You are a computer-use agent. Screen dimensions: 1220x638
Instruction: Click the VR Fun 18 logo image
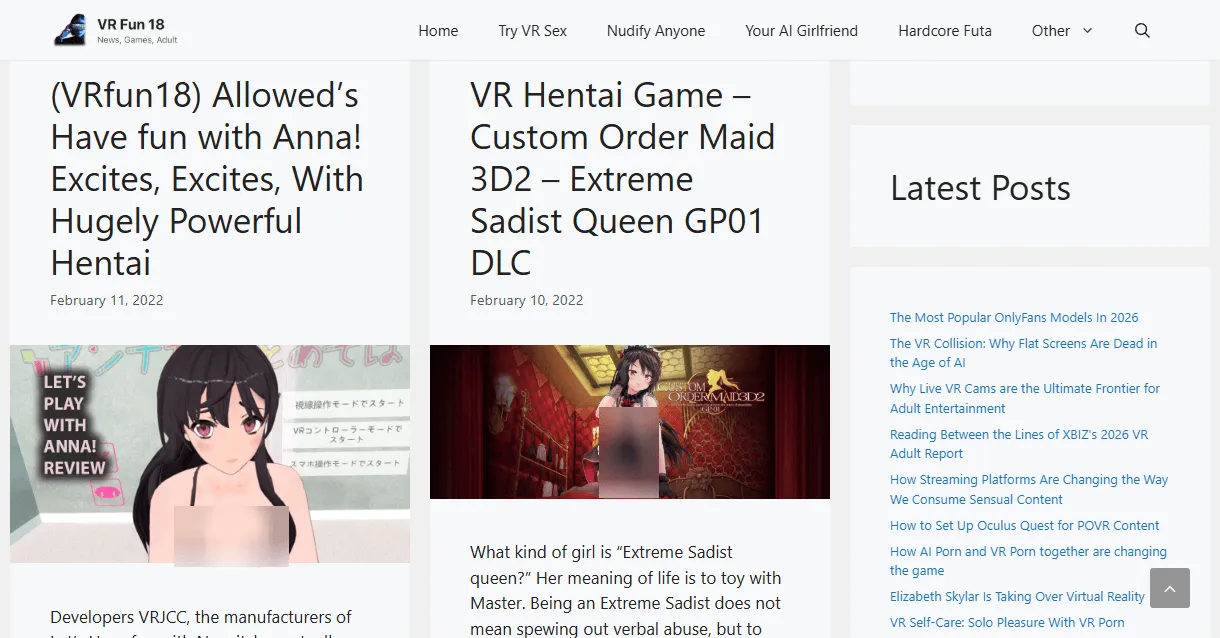(x=71, y=30)
